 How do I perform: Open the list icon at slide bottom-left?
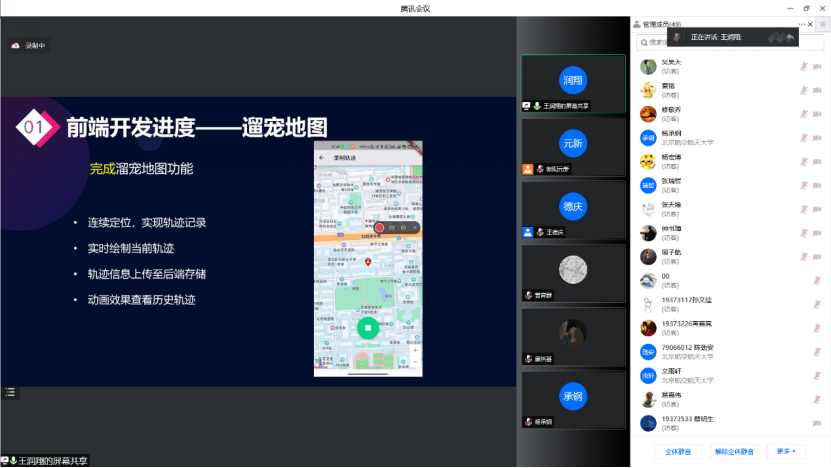pos(9,391)
